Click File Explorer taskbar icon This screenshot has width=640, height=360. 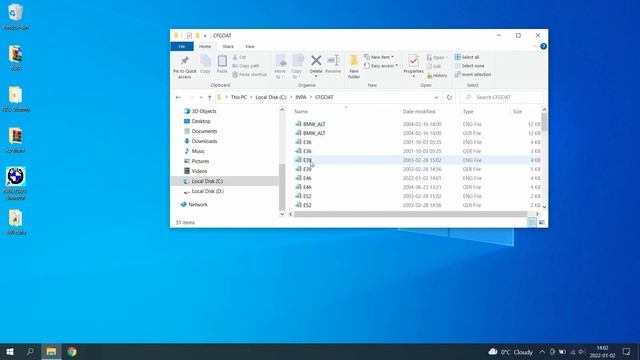point(51,351)
